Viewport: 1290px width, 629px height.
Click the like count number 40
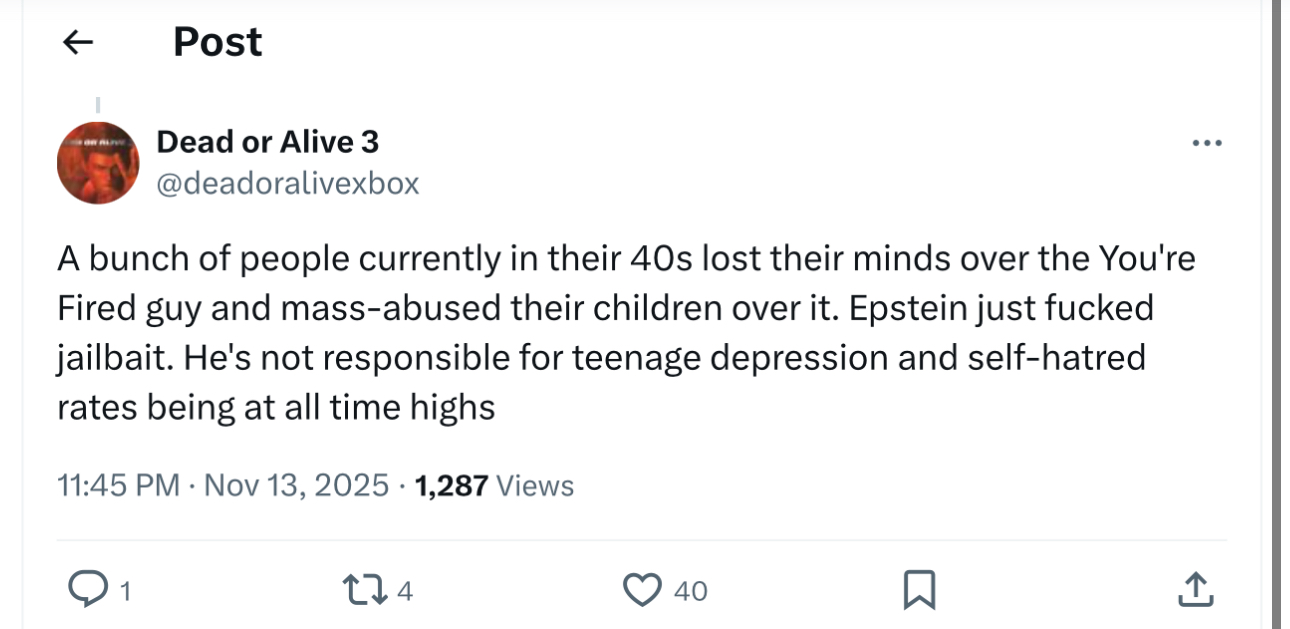[690, 592]
